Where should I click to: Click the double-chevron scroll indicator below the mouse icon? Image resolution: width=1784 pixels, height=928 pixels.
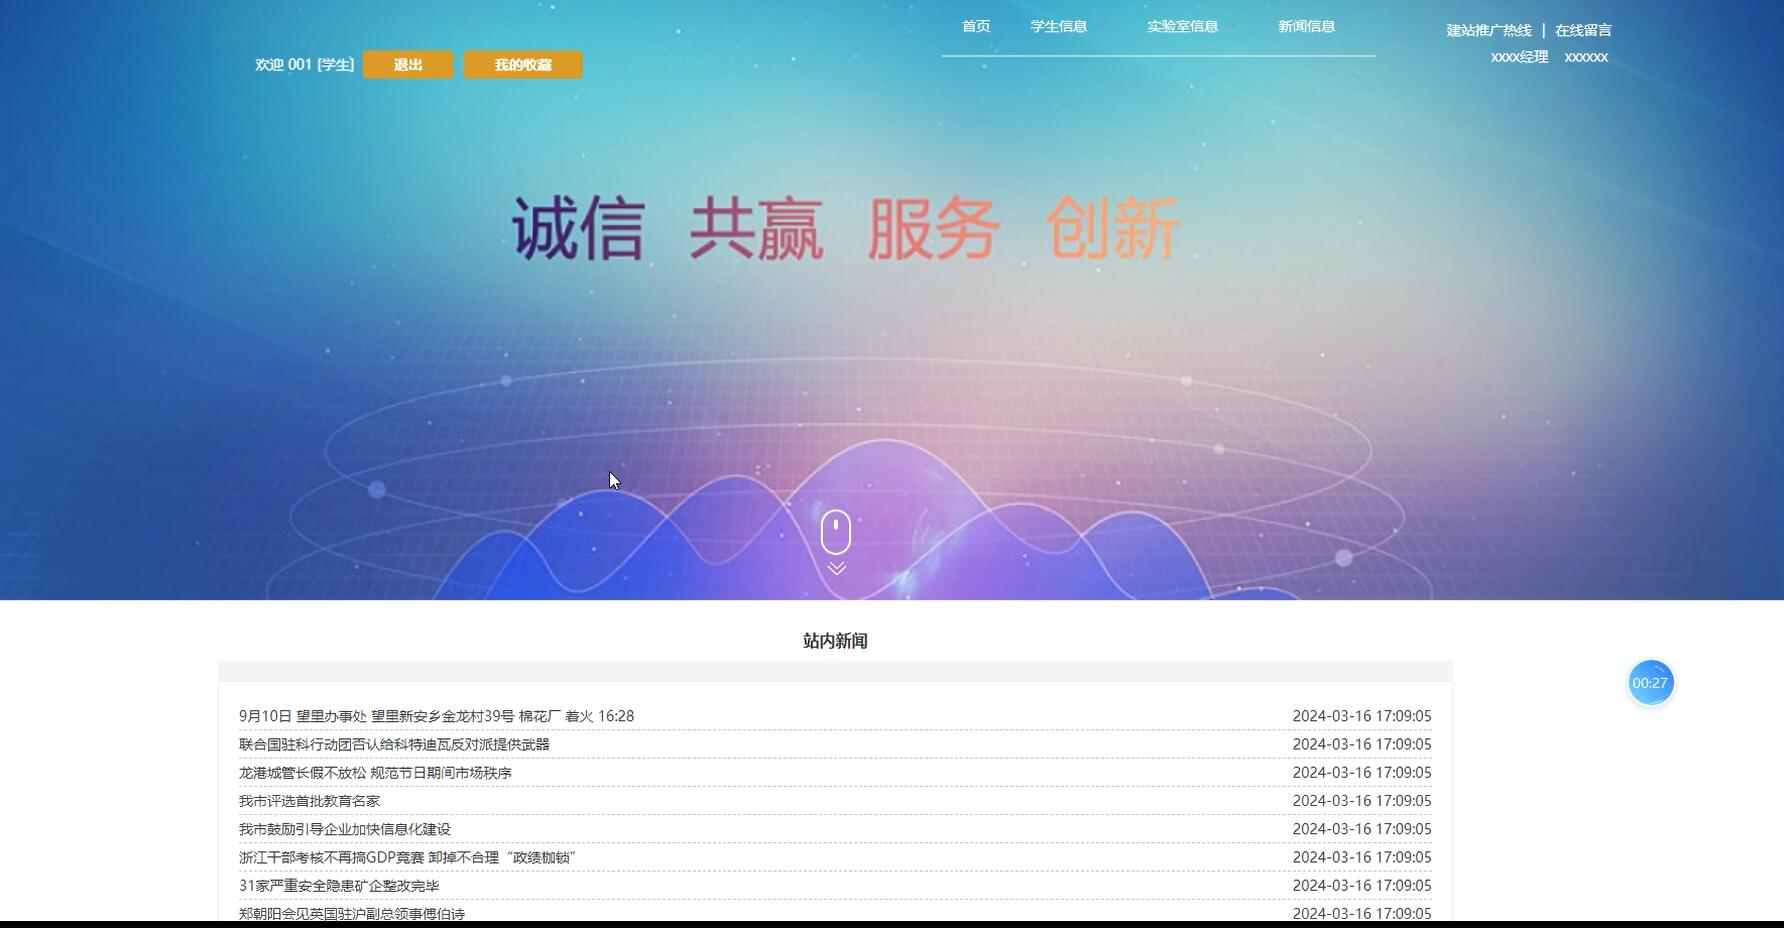[836, 567]
